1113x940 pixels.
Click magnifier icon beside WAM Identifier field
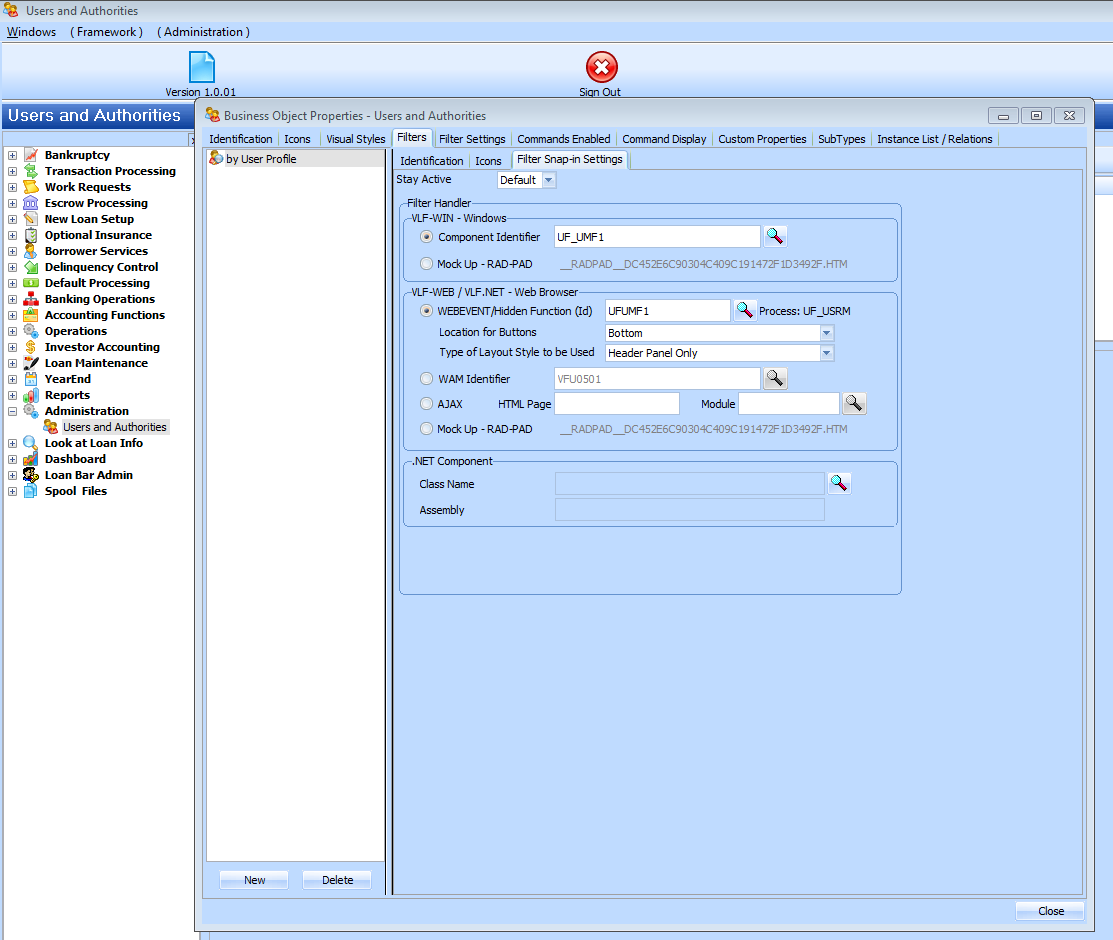pyautogui.click(x=776, y=379)
